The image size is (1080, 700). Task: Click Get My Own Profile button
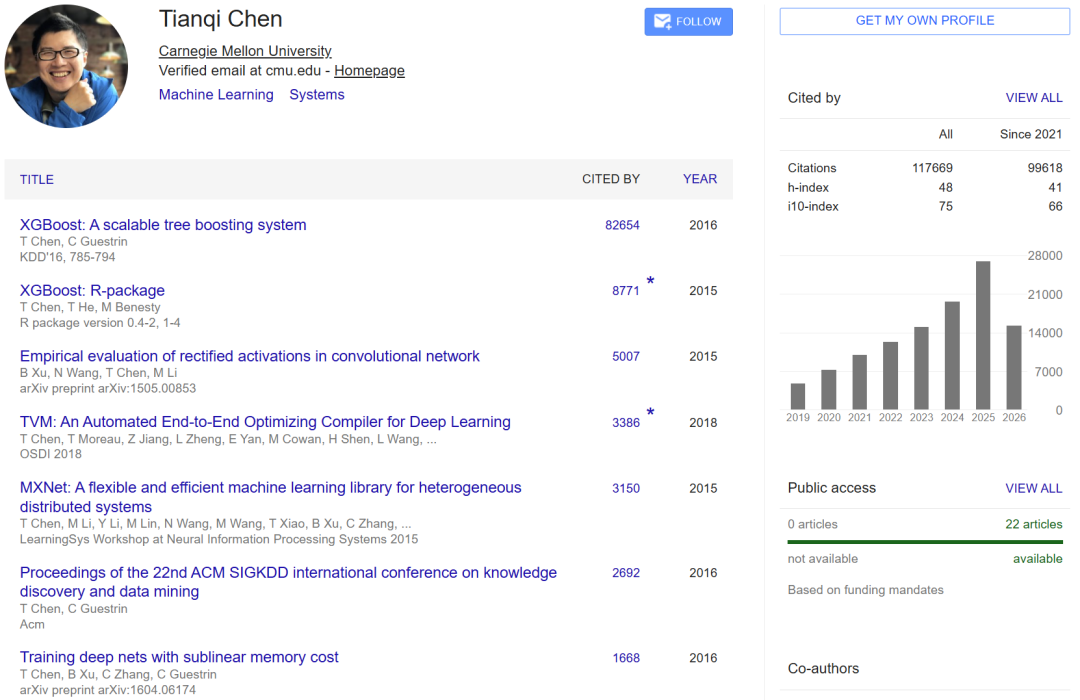924,21
